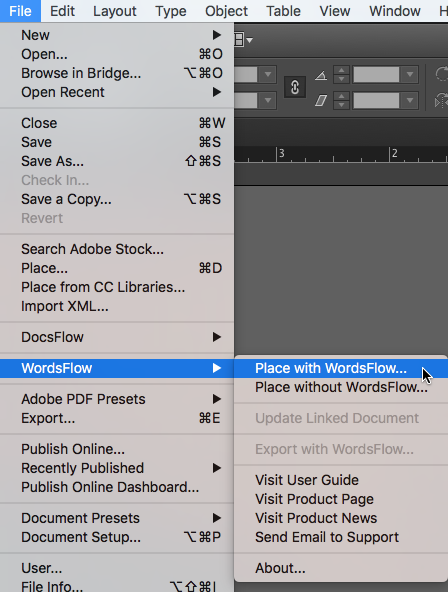The image size is (448, 592).
Task: Open Publish Online Dashboard...
Action: tap(117, 487)
